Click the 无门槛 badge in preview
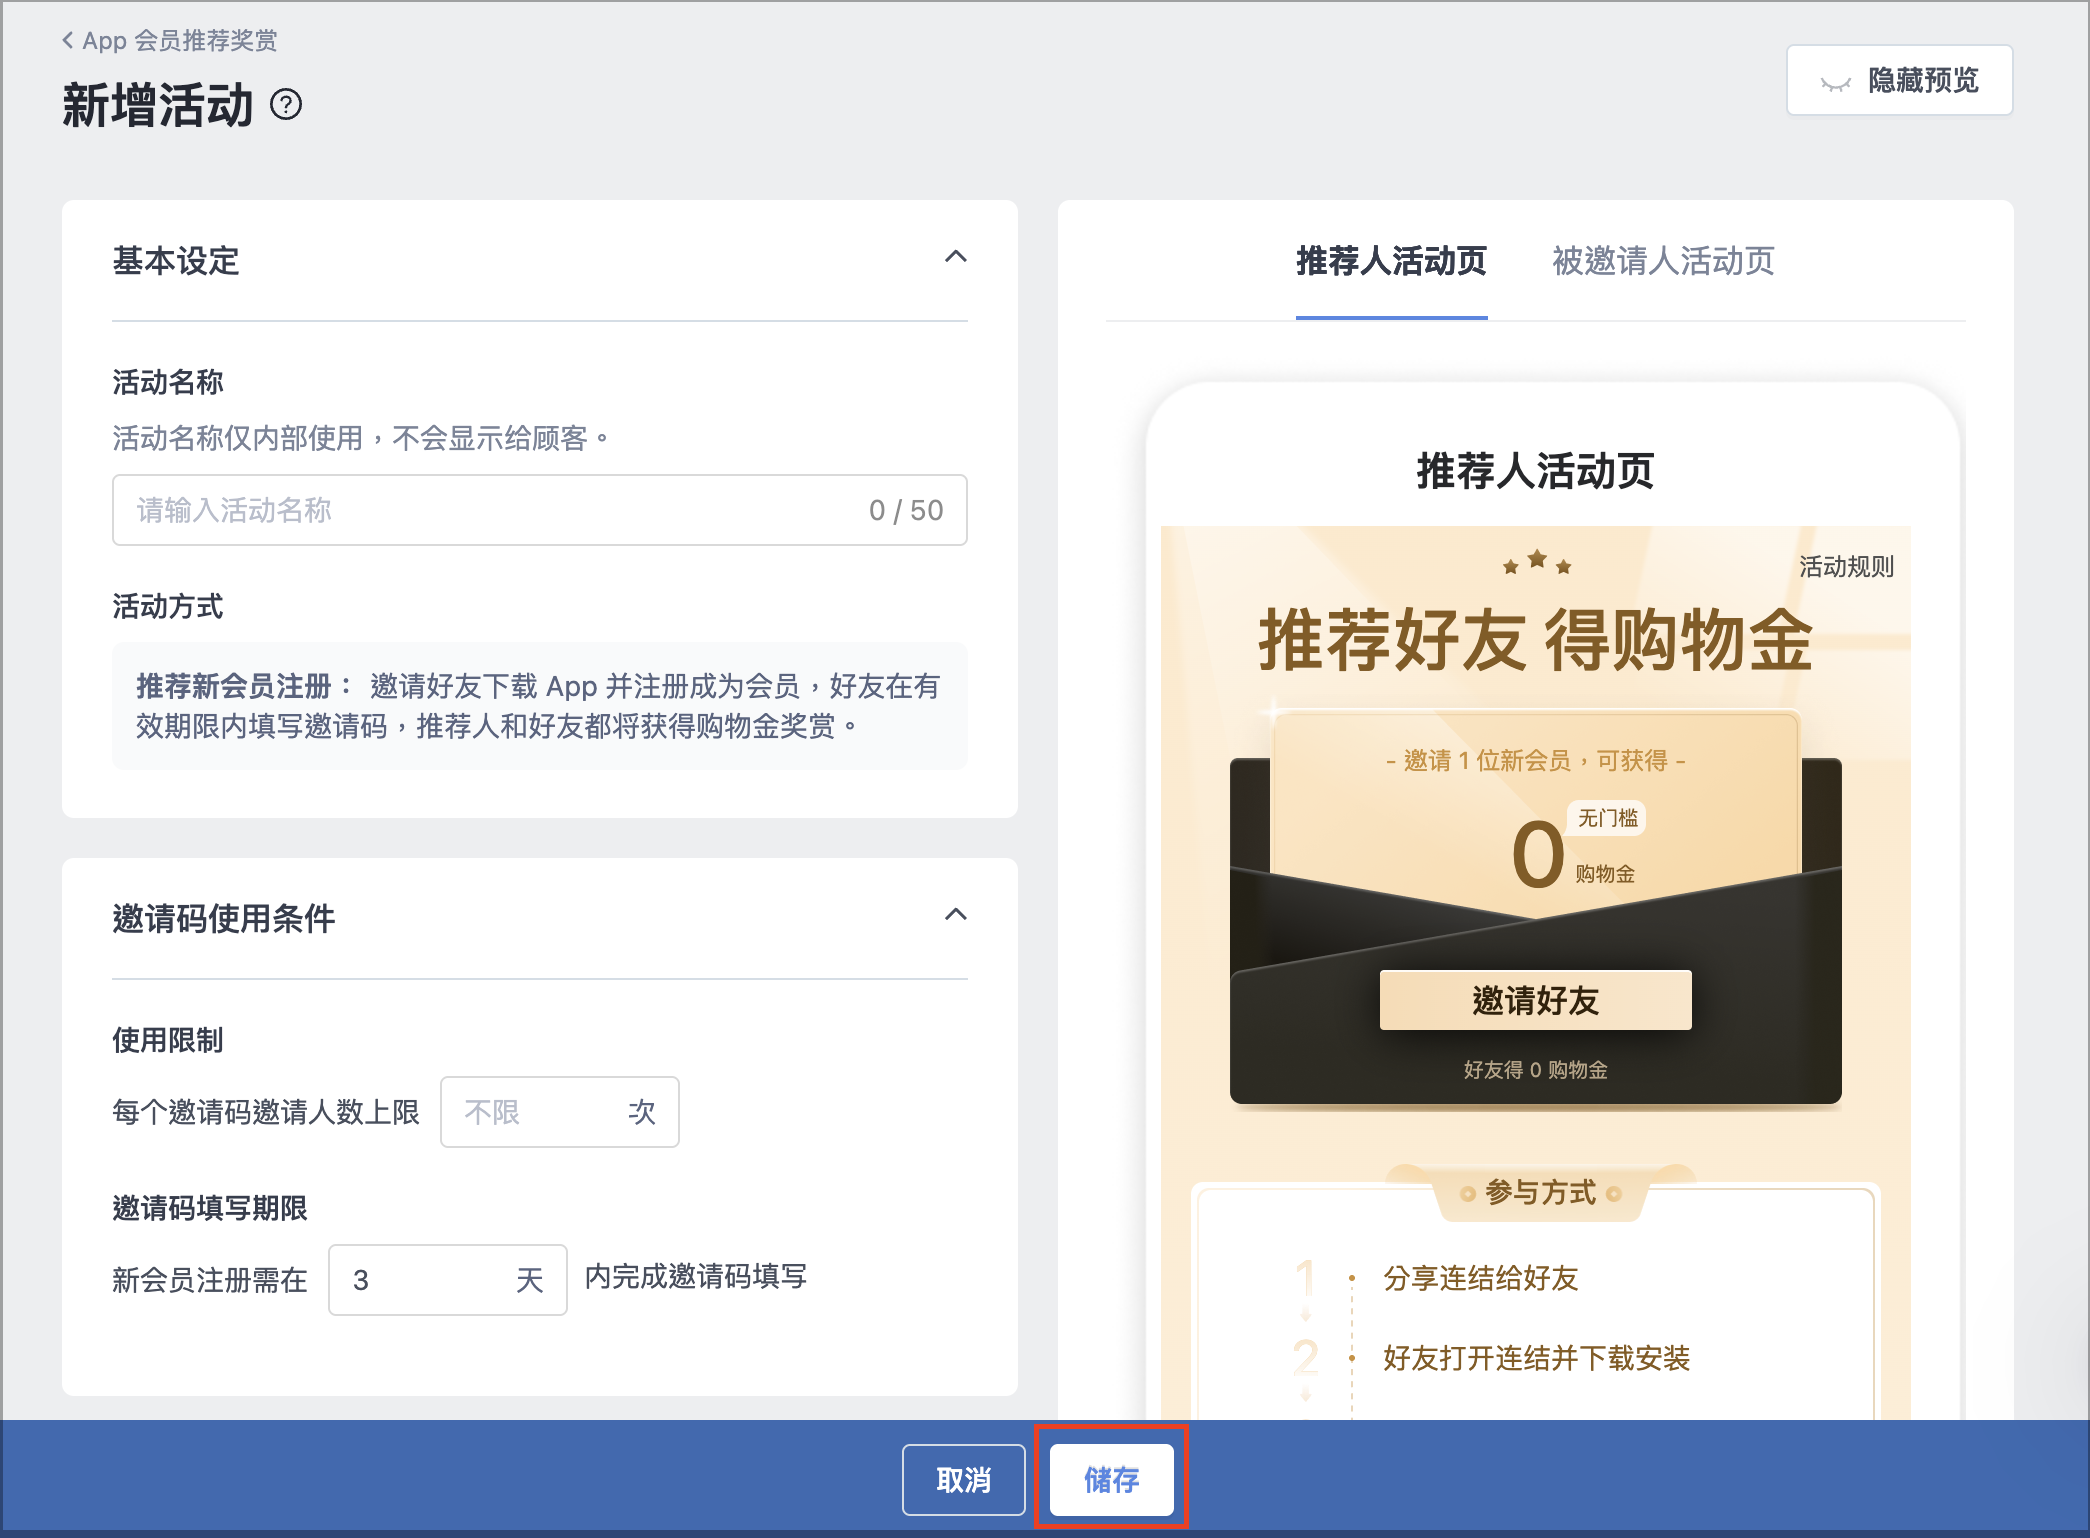The height and width of the screenshot is (1538, 2090). coord(1607,818)
